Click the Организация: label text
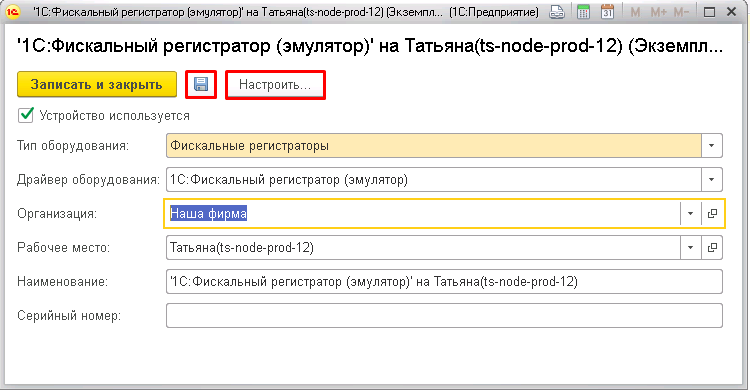750x390 pixels. [57, 213]
